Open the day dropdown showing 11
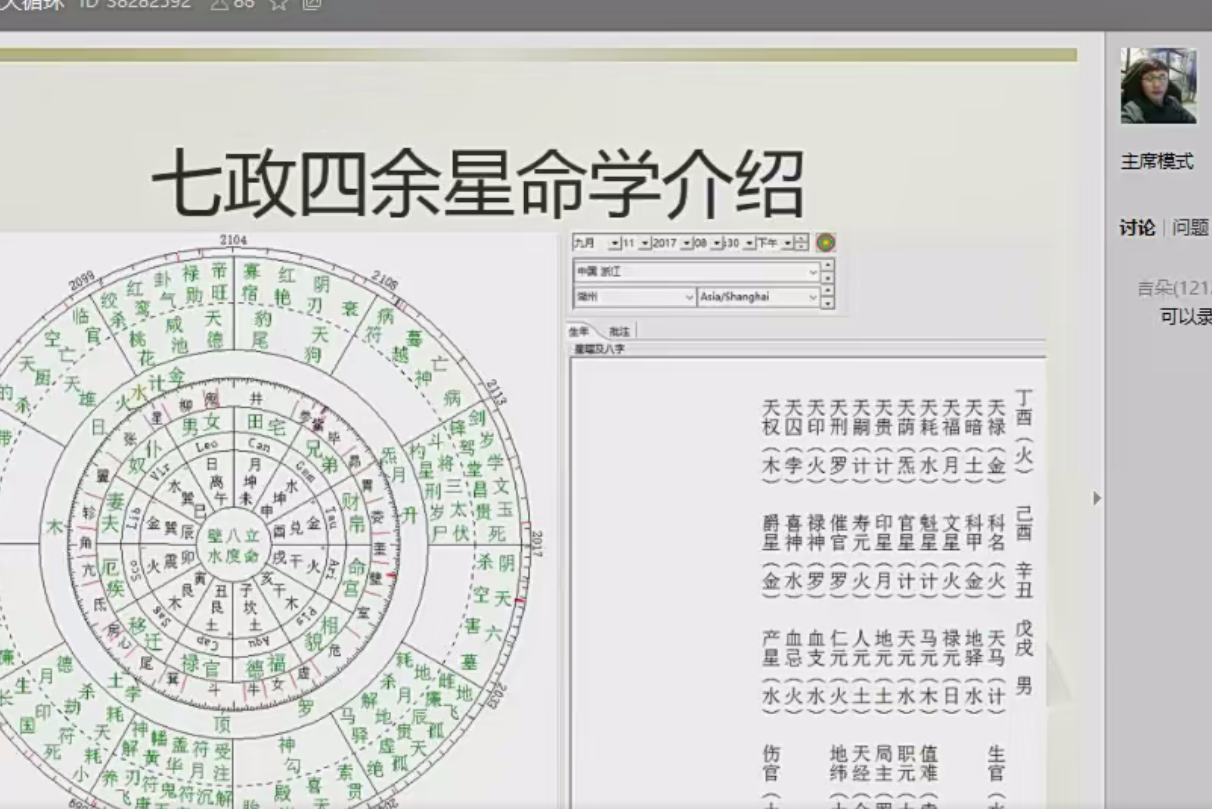Screen dimensions: 1212x809 click(x=645, y=244)
